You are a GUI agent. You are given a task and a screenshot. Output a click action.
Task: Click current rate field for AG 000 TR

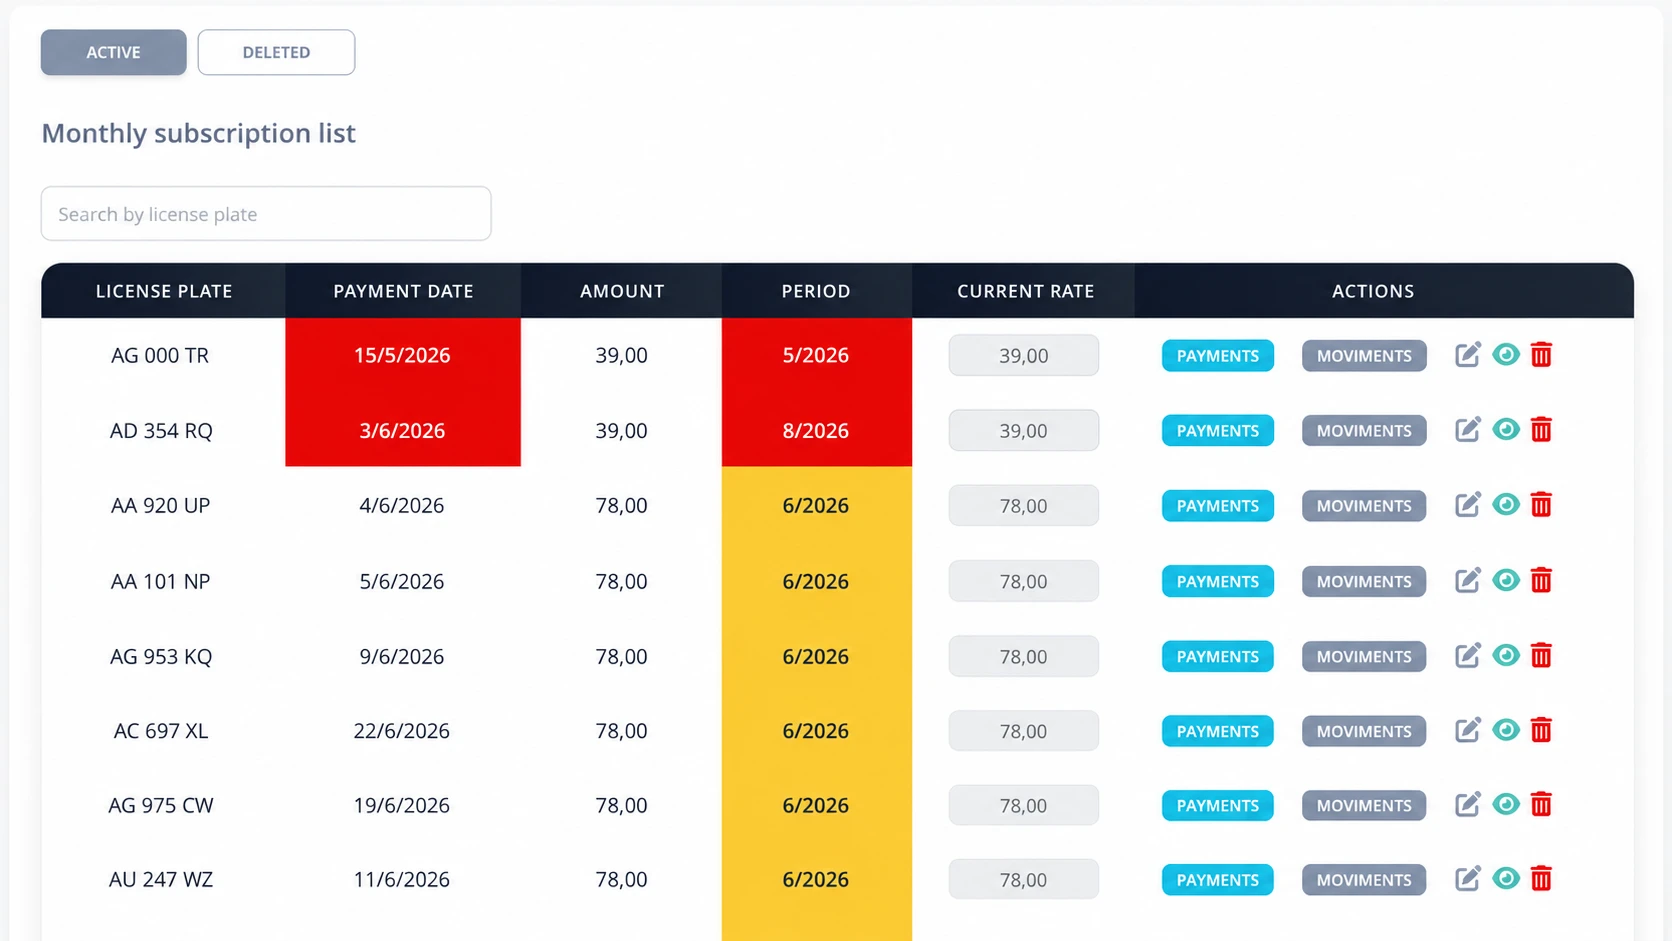coord(1024,355)
